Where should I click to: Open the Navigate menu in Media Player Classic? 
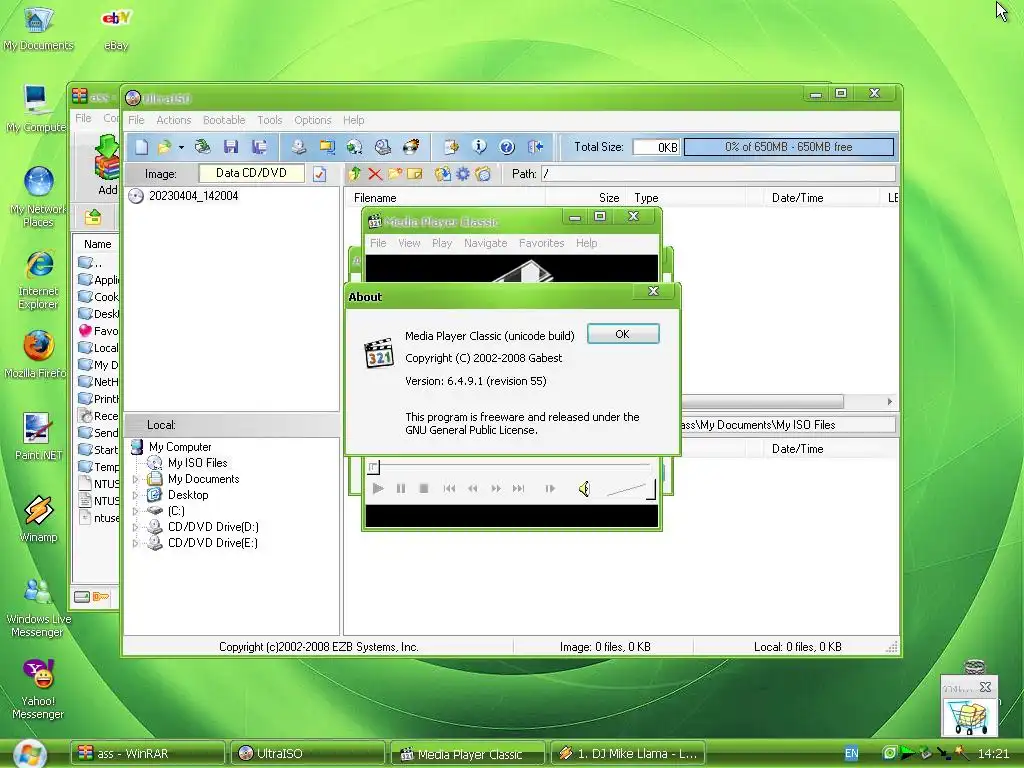tap(485, 243)
